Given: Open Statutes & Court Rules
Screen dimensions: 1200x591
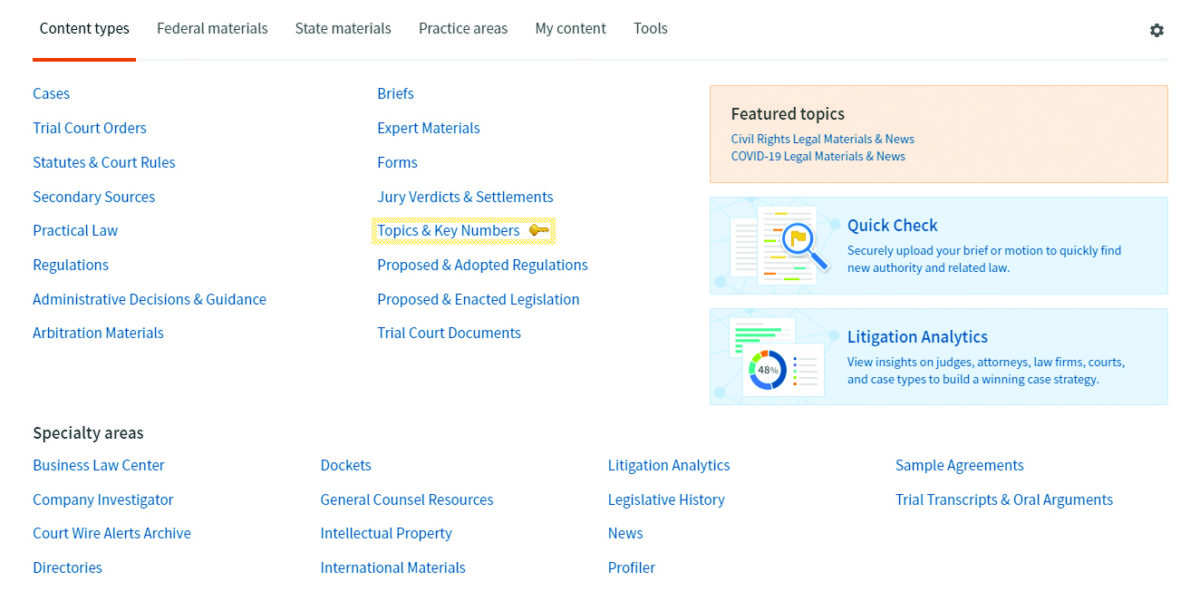Looking at the screenshot, I should pyautogui.click(x=104, y=163).
